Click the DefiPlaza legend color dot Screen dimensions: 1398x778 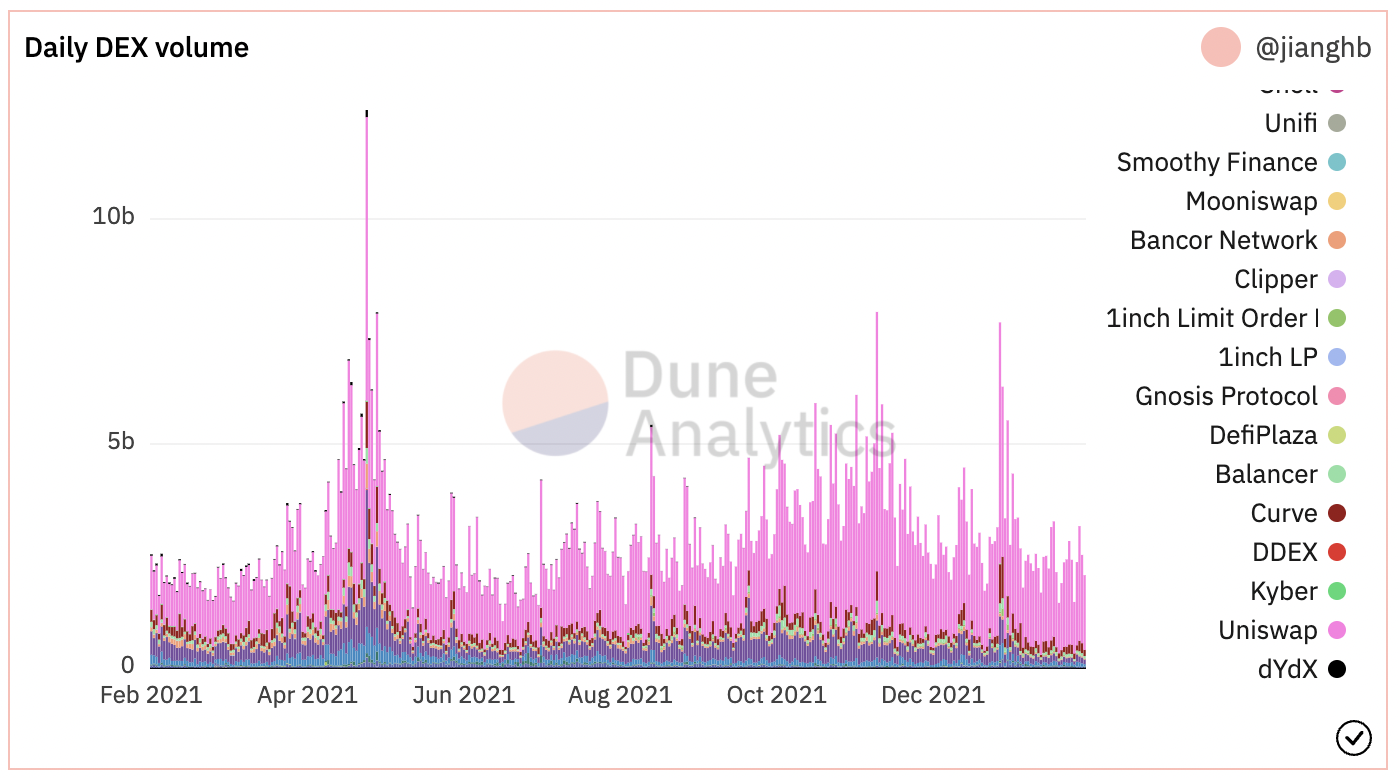click(x=1337, y=436)
